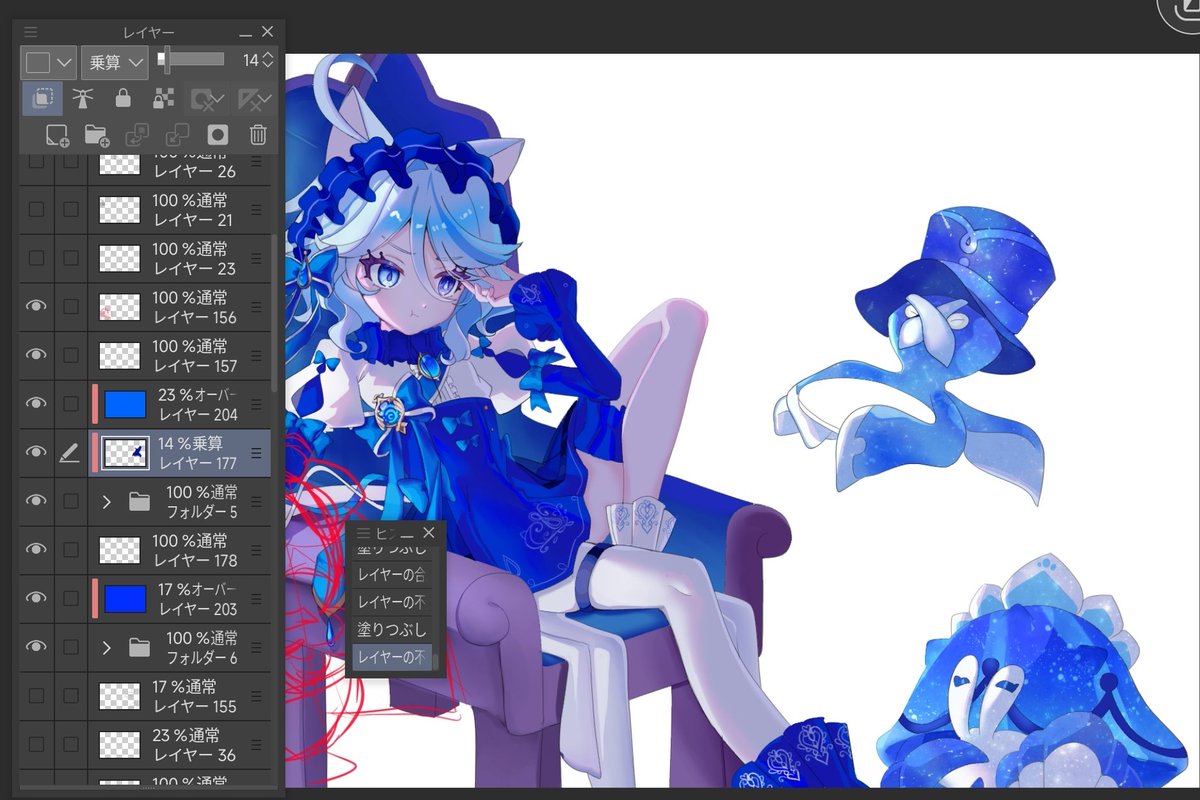Click the opacity value stepper arrows
This screenshot has height=800, width=1200.
pyautogui.click(x=267, y=61)
